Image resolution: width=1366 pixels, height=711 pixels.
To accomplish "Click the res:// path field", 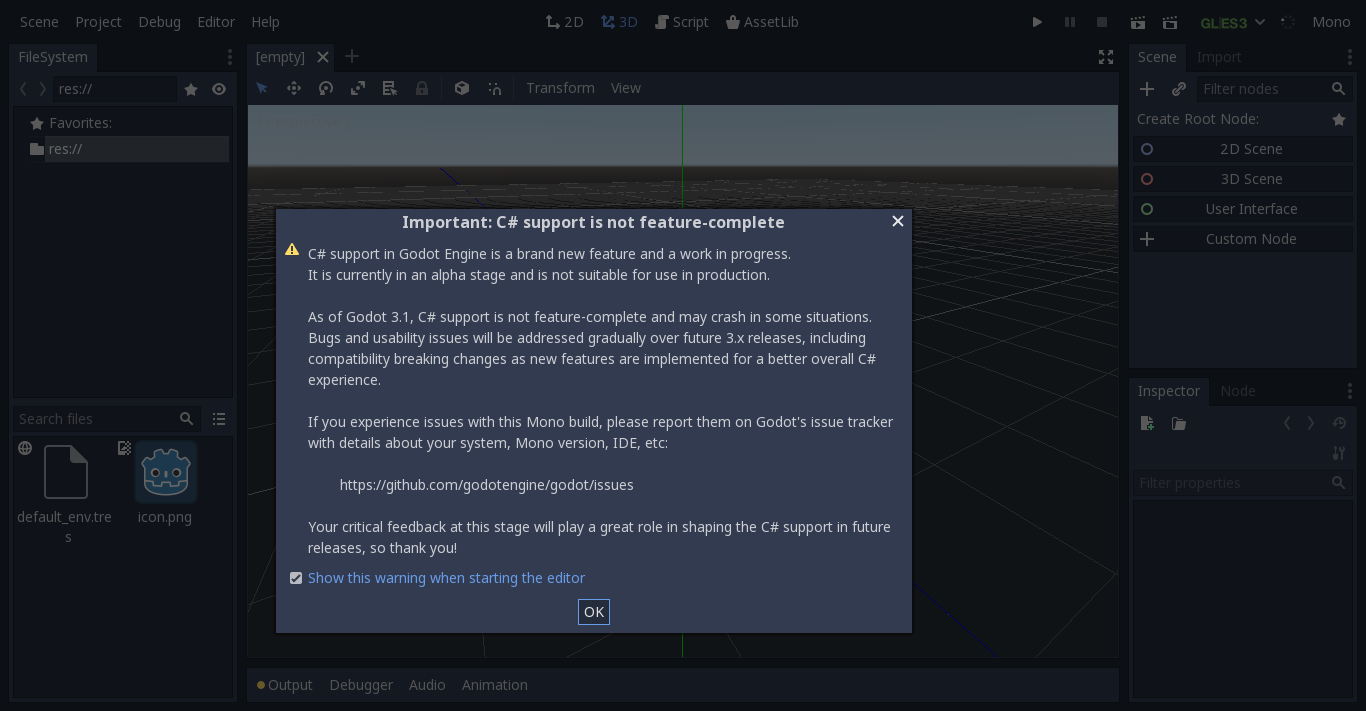I will (116, 89).
